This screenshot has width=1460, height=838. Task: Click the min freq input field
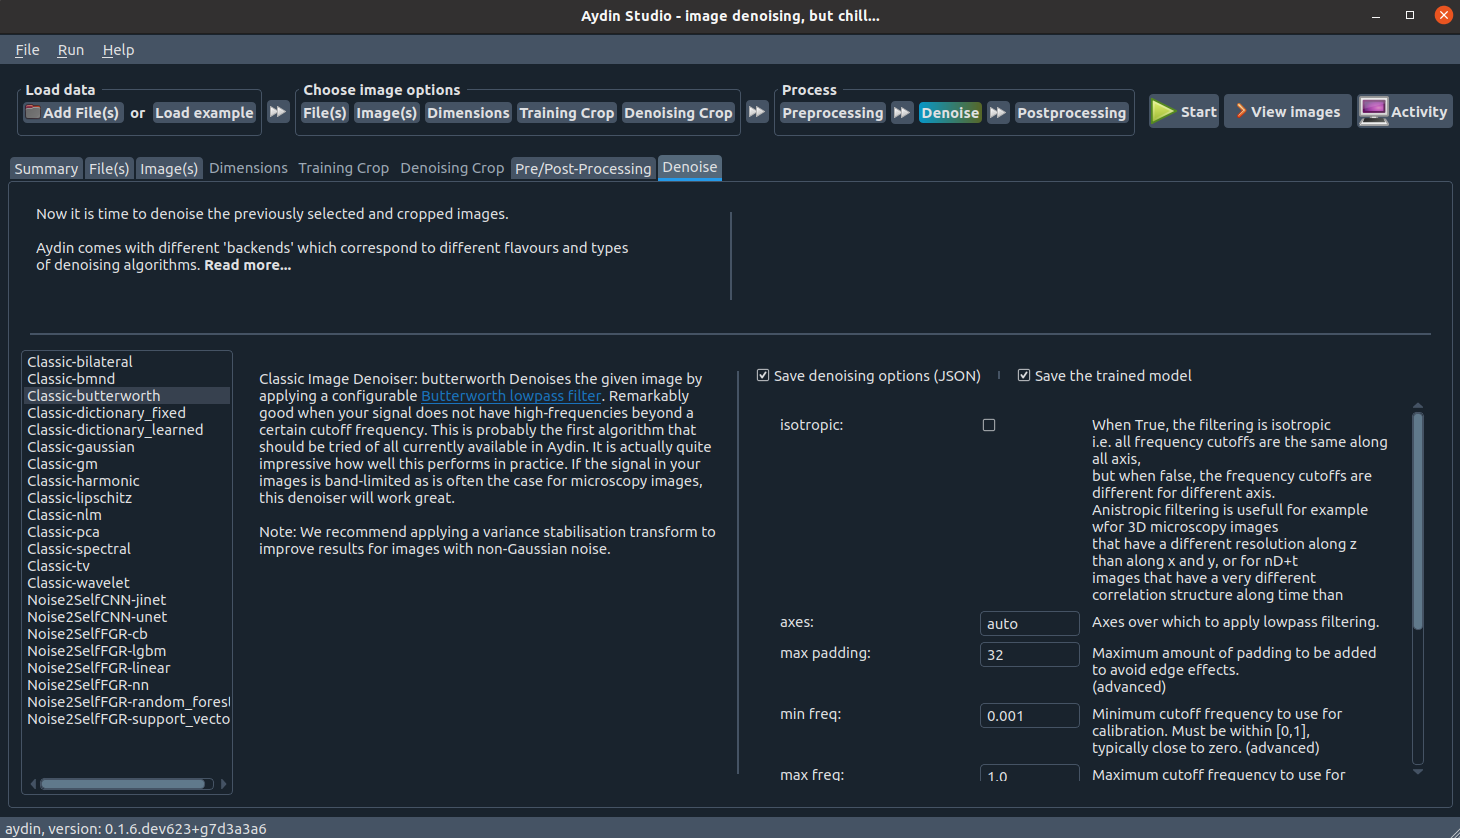(1029, 715)
